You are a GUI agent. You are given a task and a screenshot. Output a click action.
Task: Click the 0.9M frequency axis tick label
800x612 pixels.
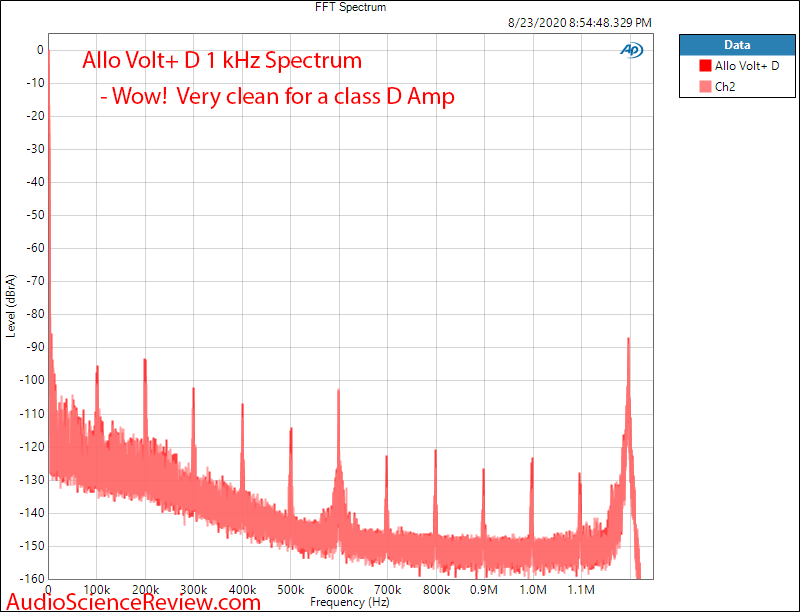tap(484, 590)
